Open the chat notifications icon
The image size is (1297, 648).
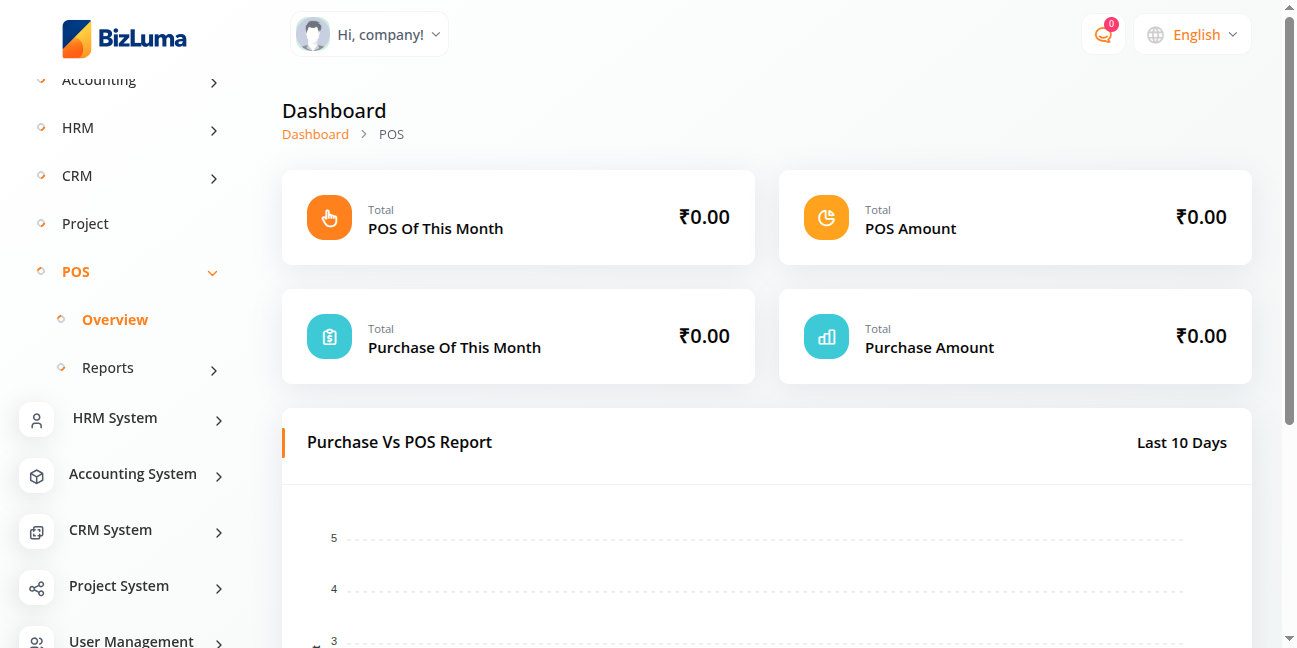point(1103,35)
